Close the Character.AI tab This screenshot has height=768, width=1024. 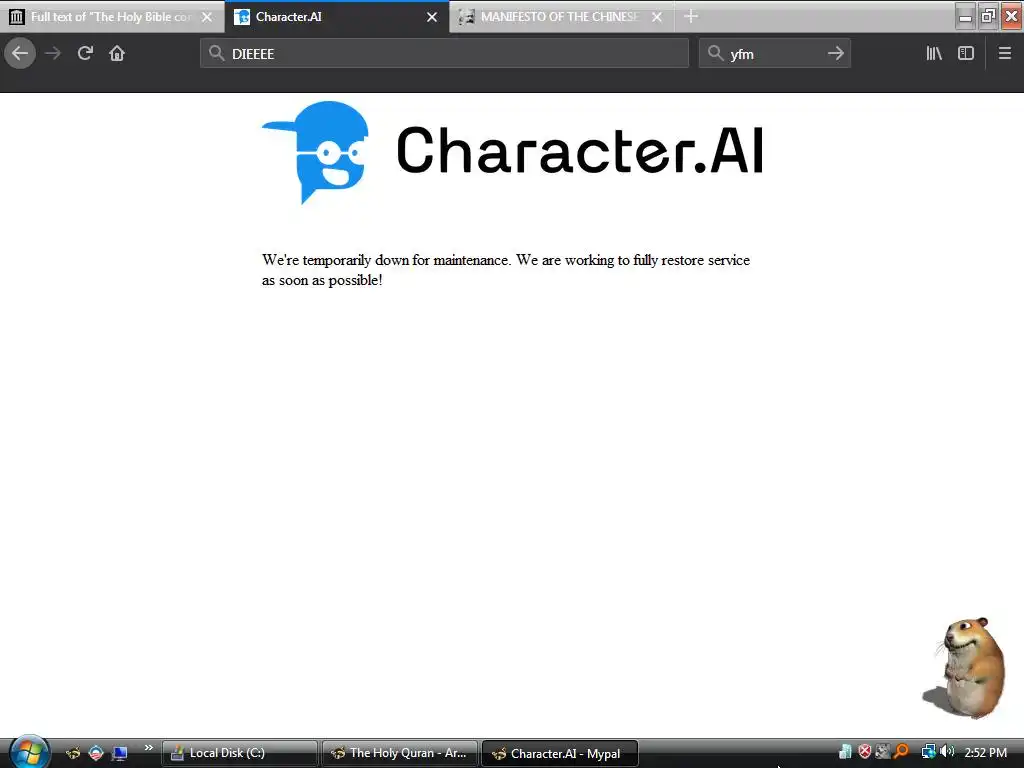[432, 17]
